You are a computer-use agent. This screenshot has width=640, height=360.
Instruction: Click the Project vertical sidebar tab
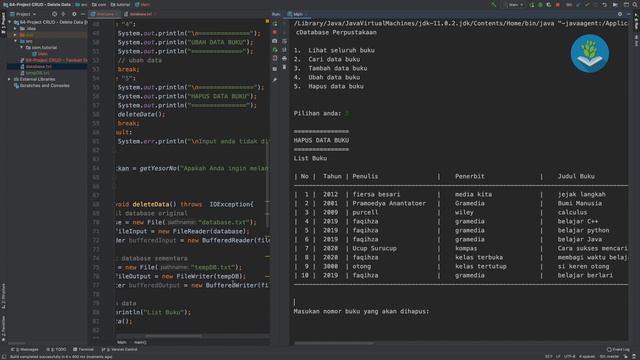pos(3,24)
